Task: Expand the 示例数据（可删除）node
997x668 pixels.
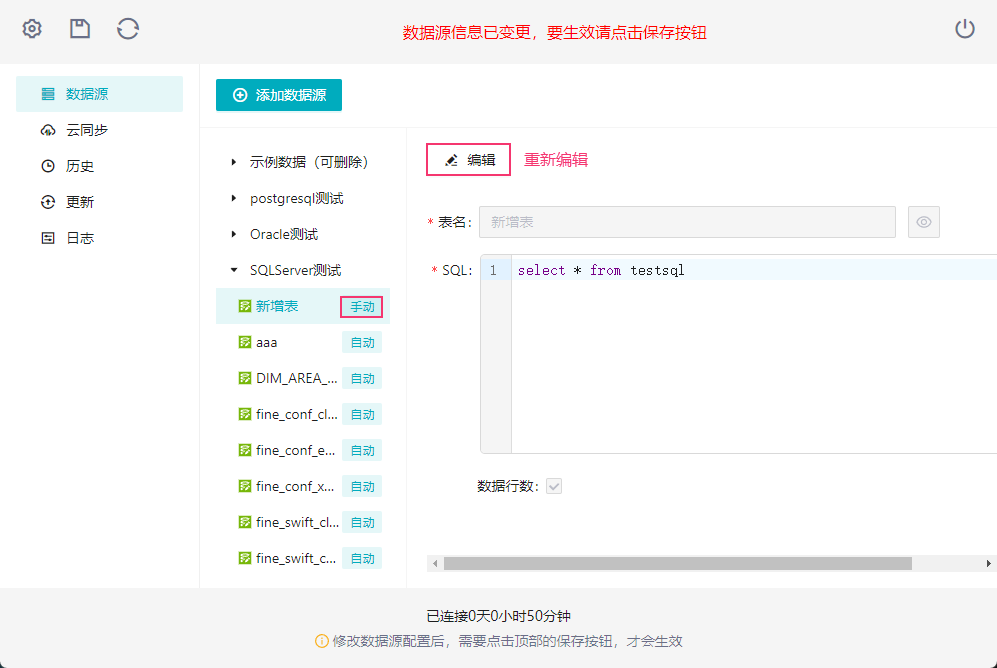Action: (x=234, y=162)
